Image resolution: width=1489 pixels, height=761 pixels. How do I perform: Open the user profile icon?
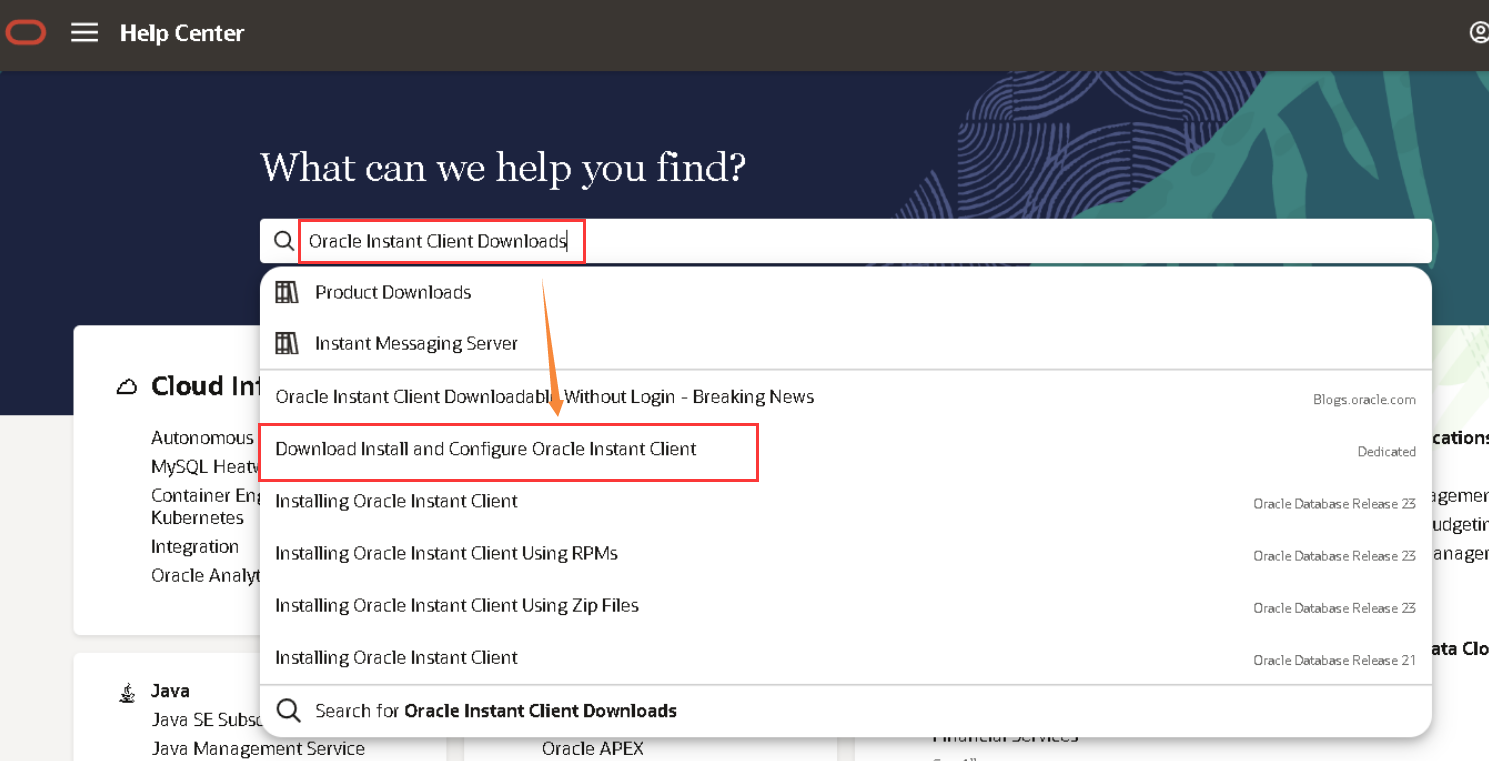tap(1479, 33)
